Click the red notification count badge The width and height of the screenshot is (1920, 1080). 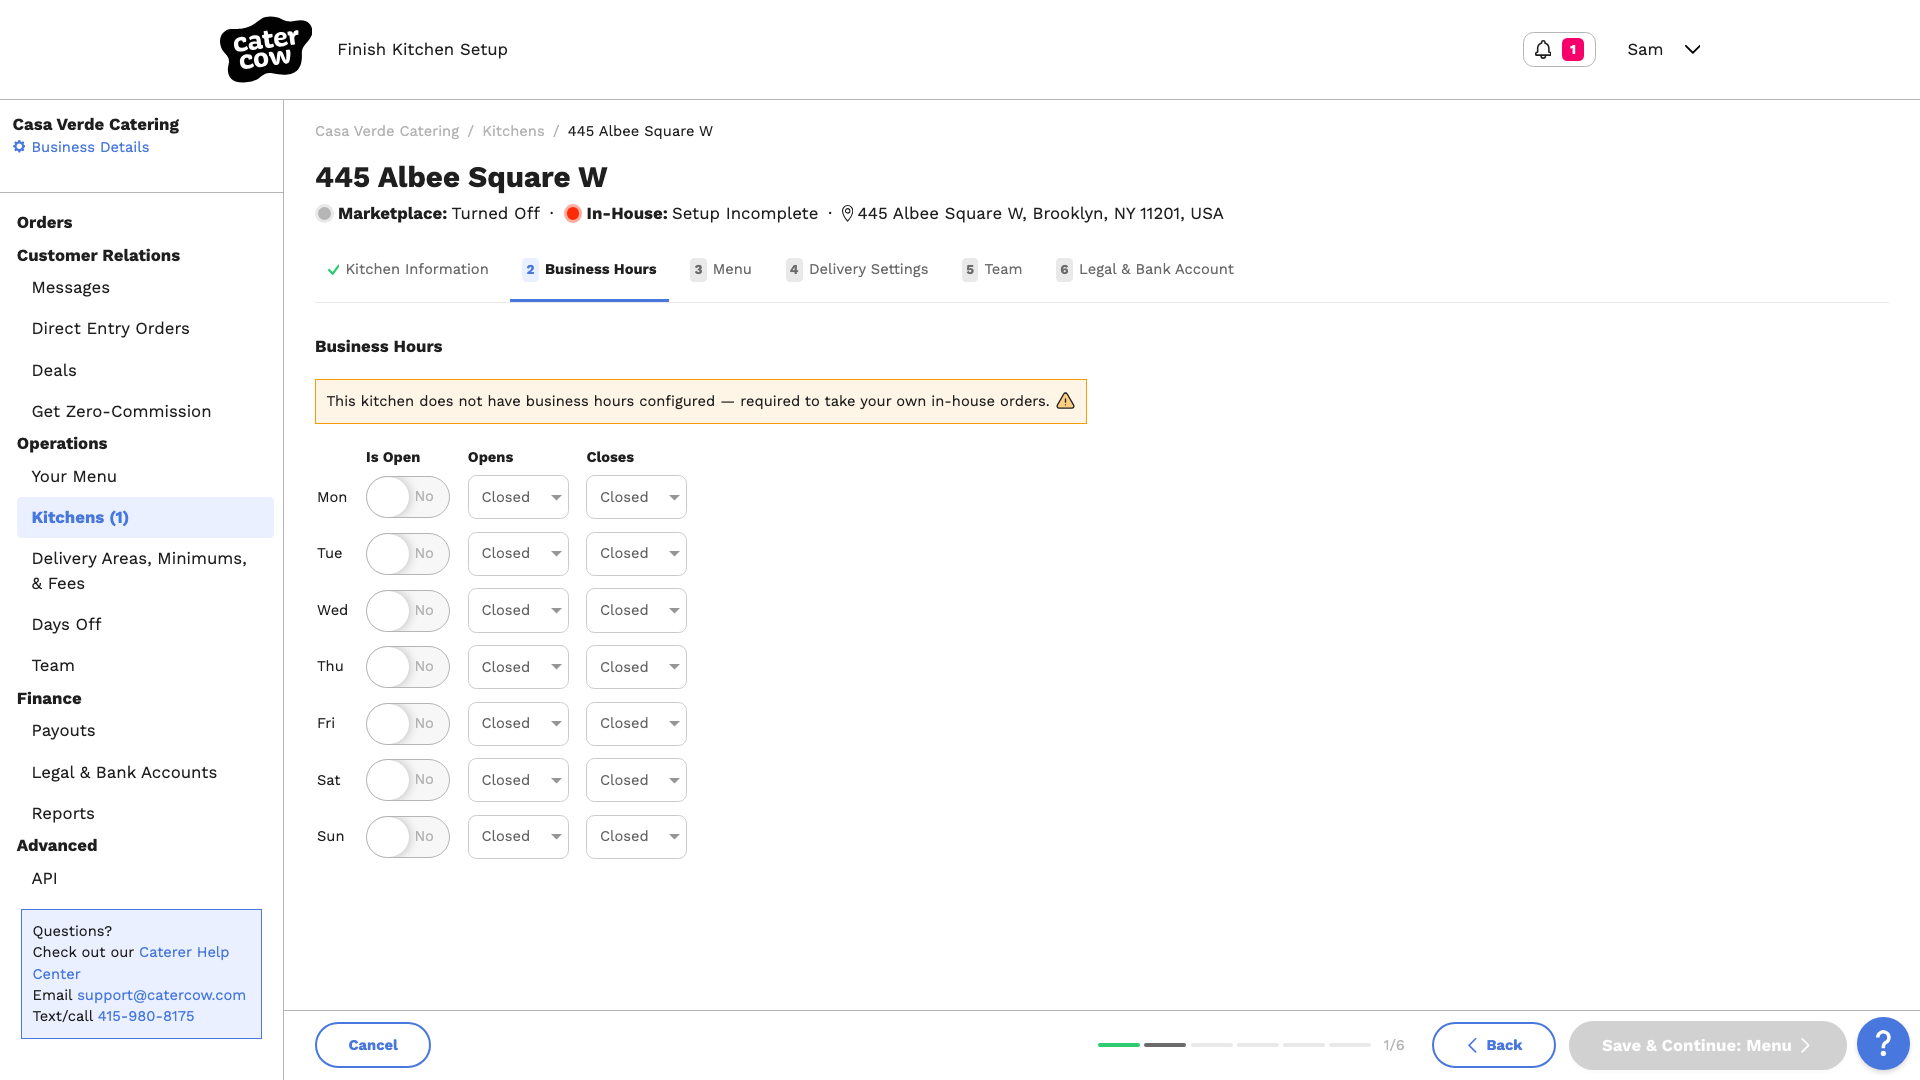(1572, 50)
